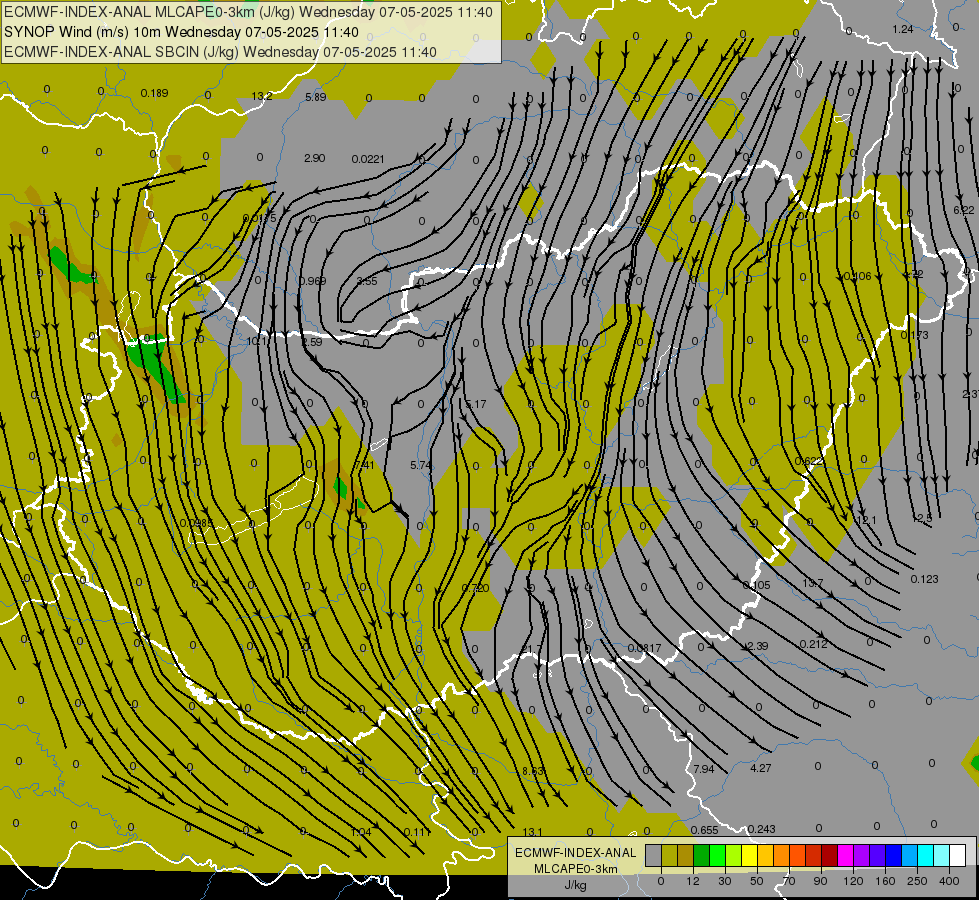Image resolution: width=979 pixels, height=900 pixels.
Task: Choose the bright lime green legend swatch
Action: [718, 856]
